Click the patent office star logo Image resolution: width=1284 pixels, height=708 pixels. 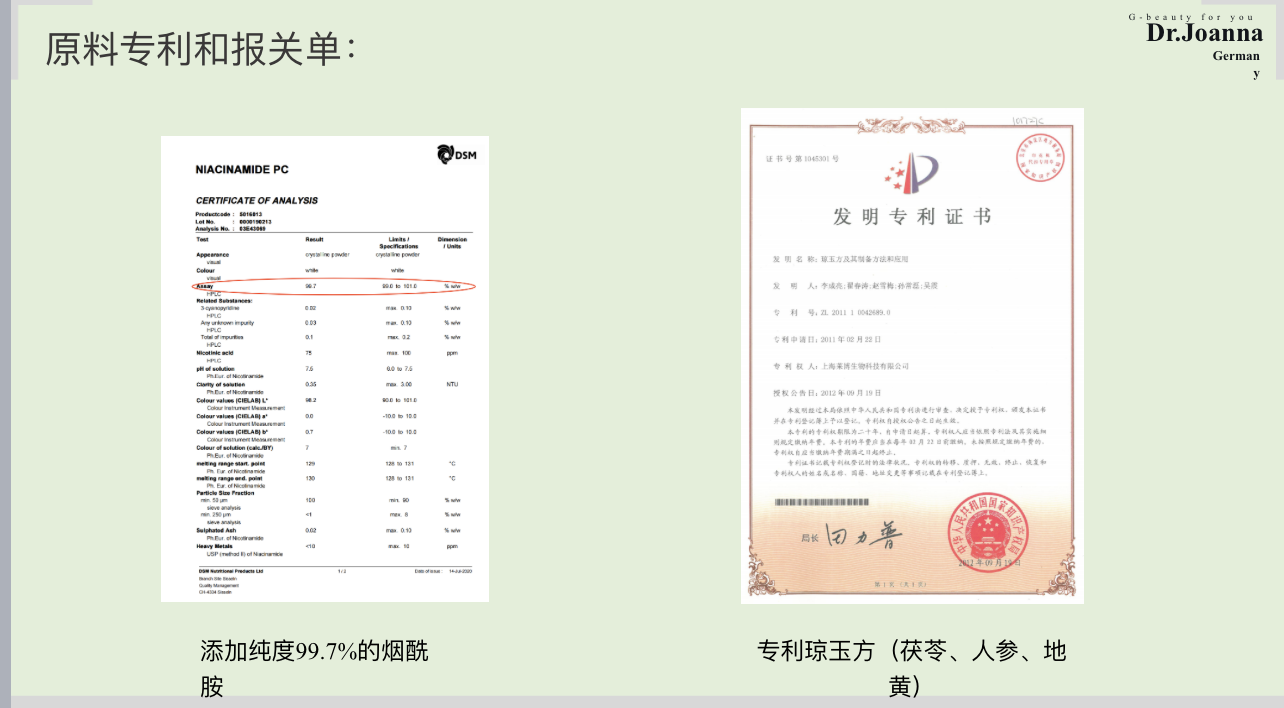tap(911, 171)
